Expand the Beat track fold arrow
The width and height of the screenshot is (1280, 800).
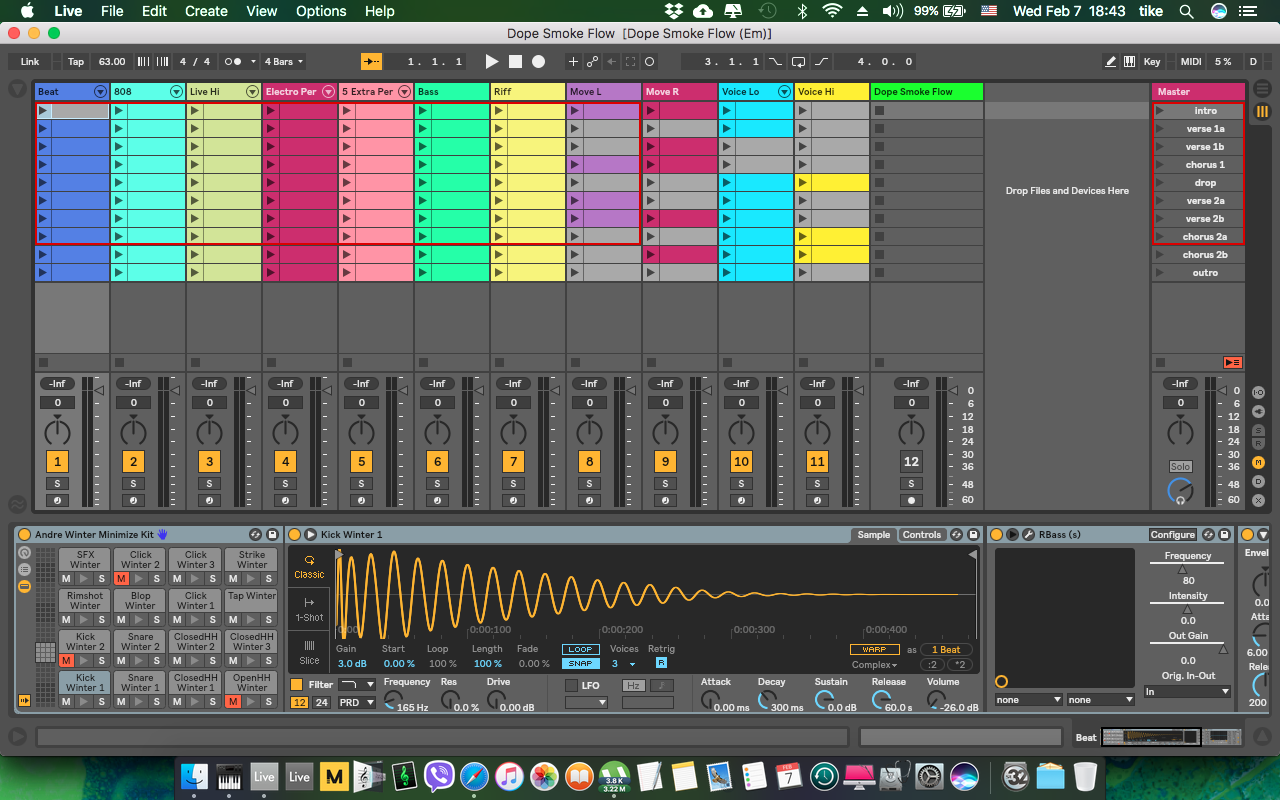point(100,92)
